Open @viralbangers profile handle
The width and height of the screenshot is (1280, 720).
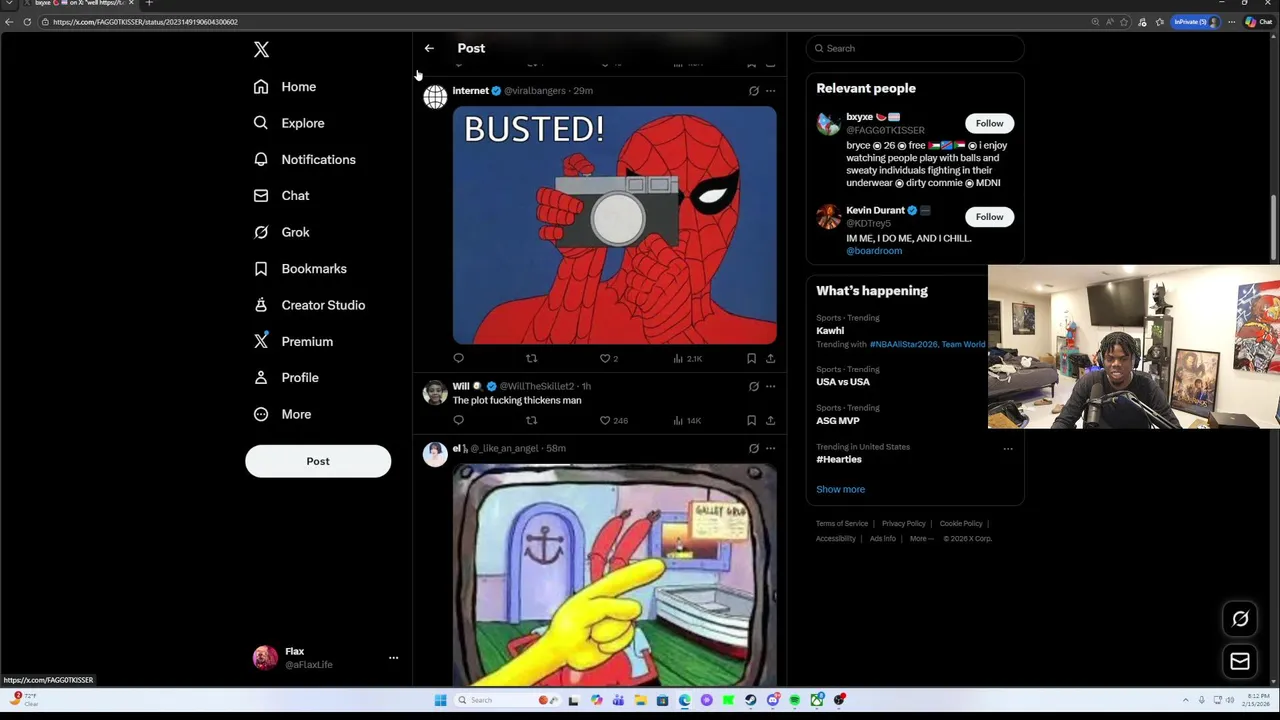point(535,91)
